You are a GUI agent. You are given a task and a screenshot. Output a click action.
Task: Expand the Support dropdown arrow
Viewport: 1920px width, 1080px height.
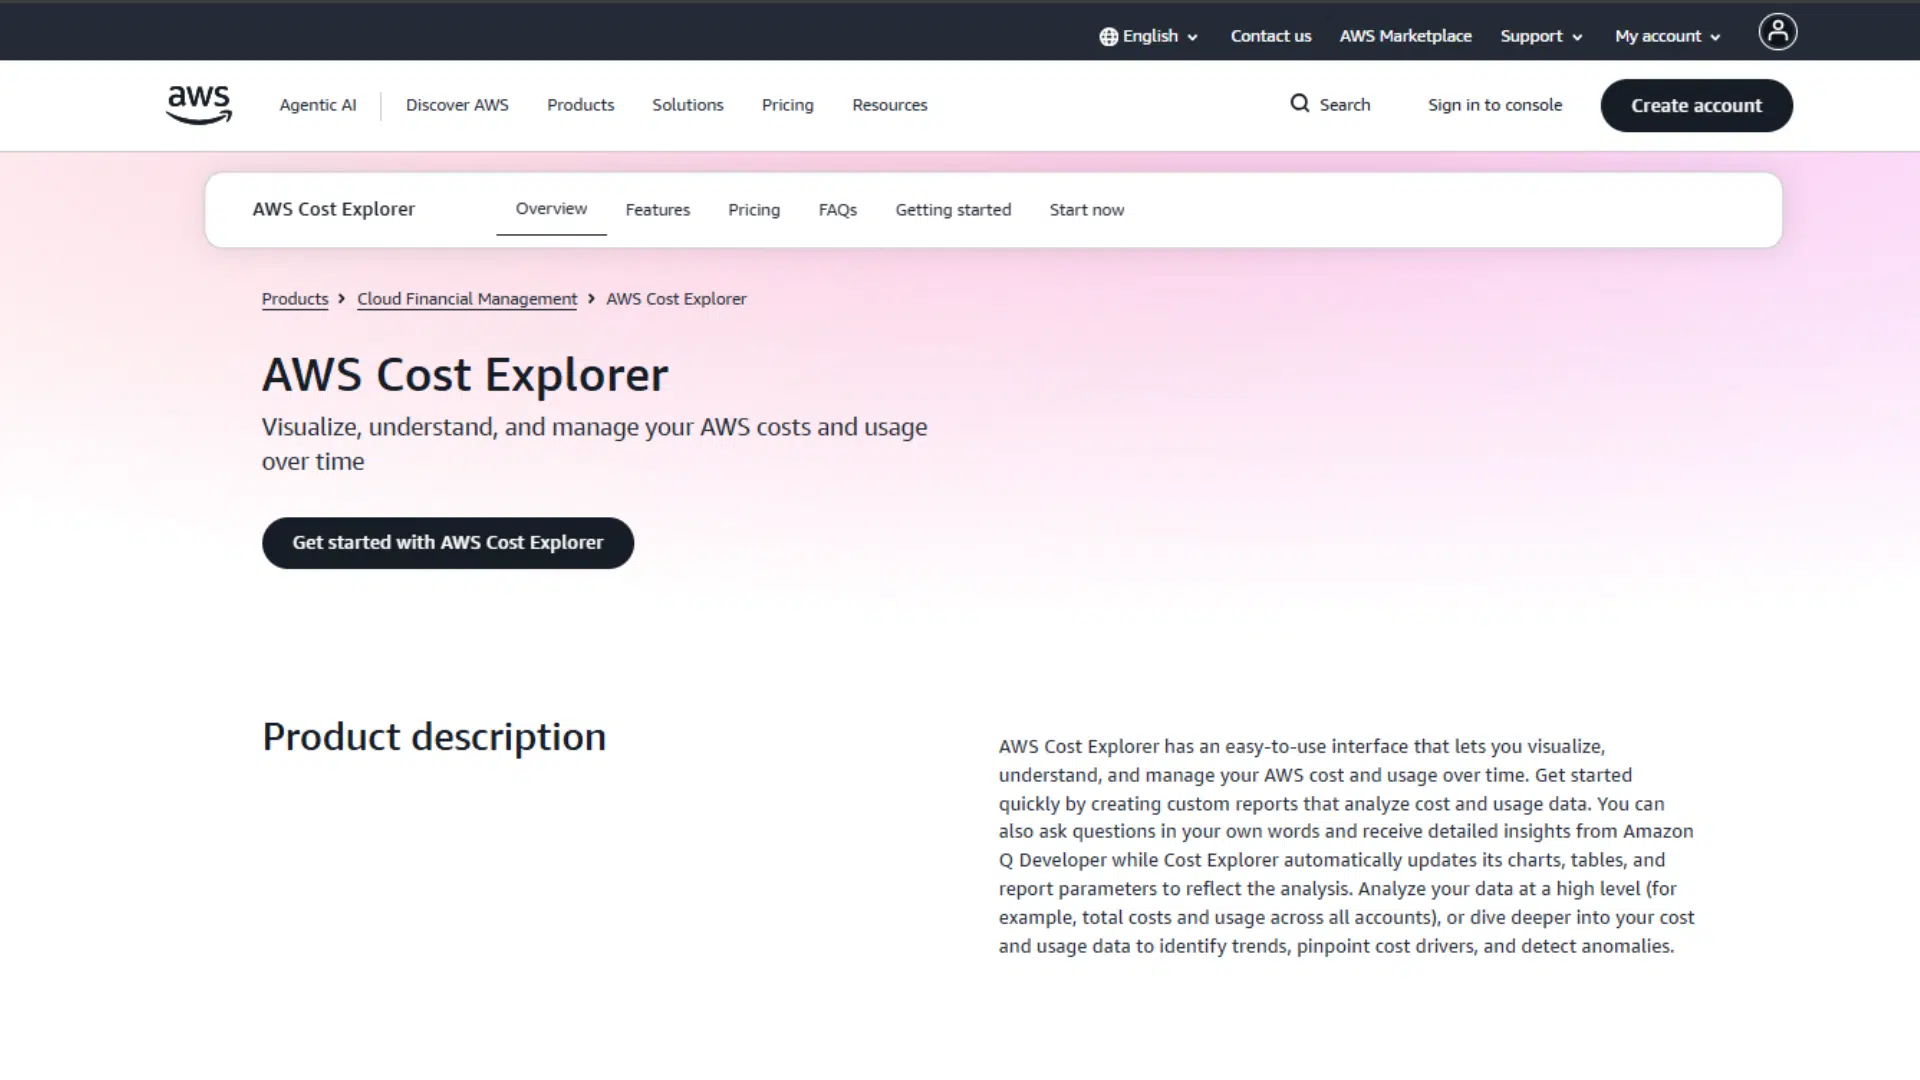pos(1577,37)
